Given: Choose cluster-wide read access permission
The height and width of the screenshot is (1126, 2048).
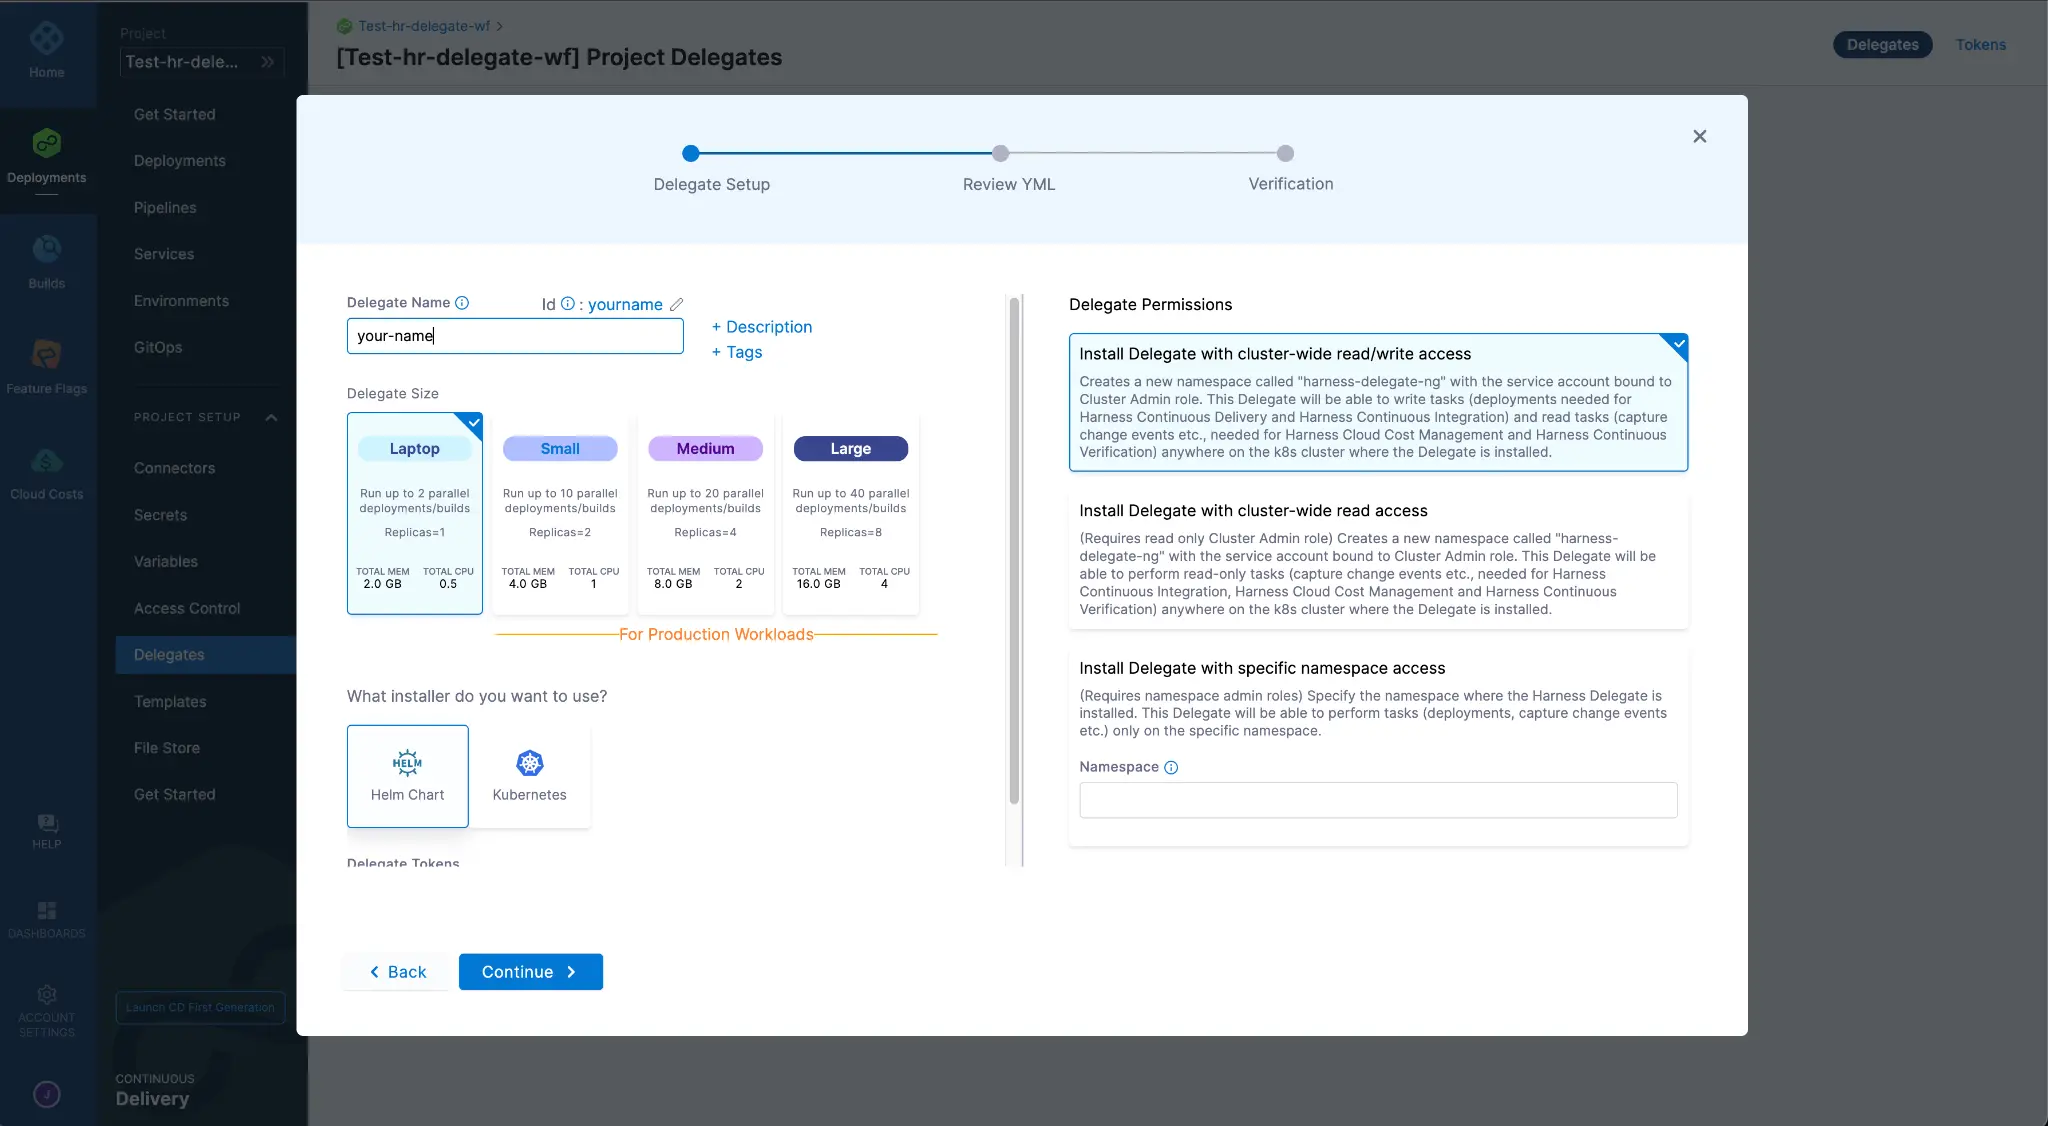Looking at the screenshot, I should (x=1377, y=558).
